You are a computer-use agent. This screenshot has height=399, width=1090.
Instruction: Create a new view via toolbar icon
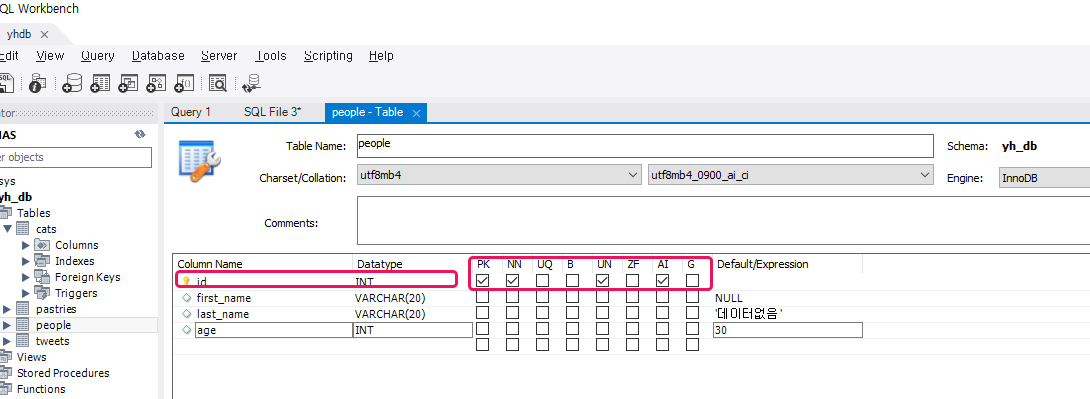(128, 83)
